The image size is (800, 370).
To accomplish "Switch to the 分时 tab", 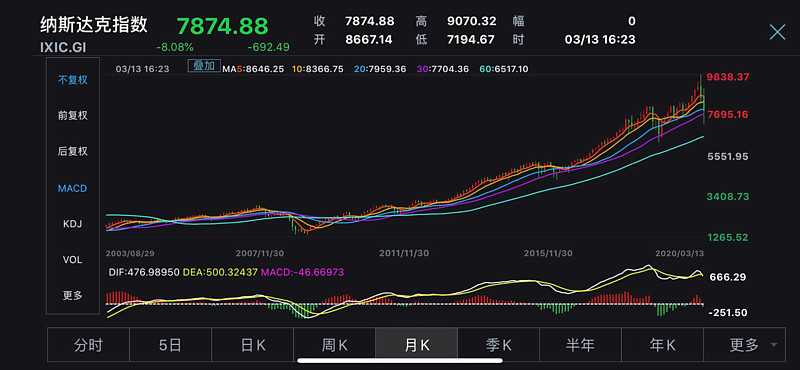I will pos(88,345).
